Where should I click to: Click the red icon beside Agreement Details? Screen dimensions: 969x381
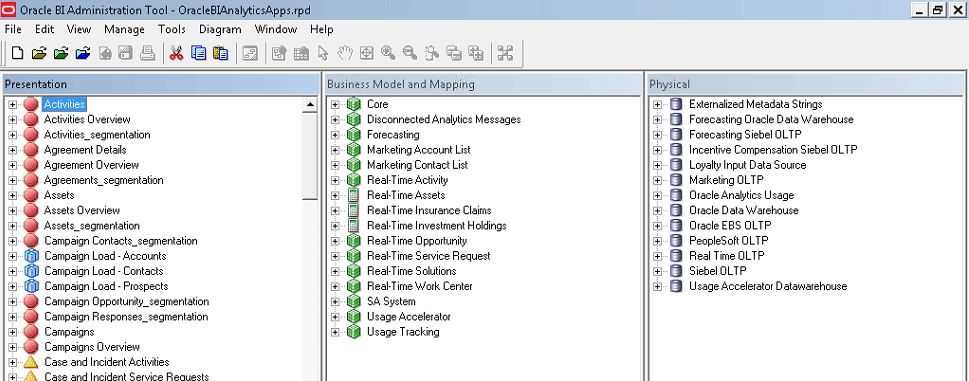pos(31,150)
